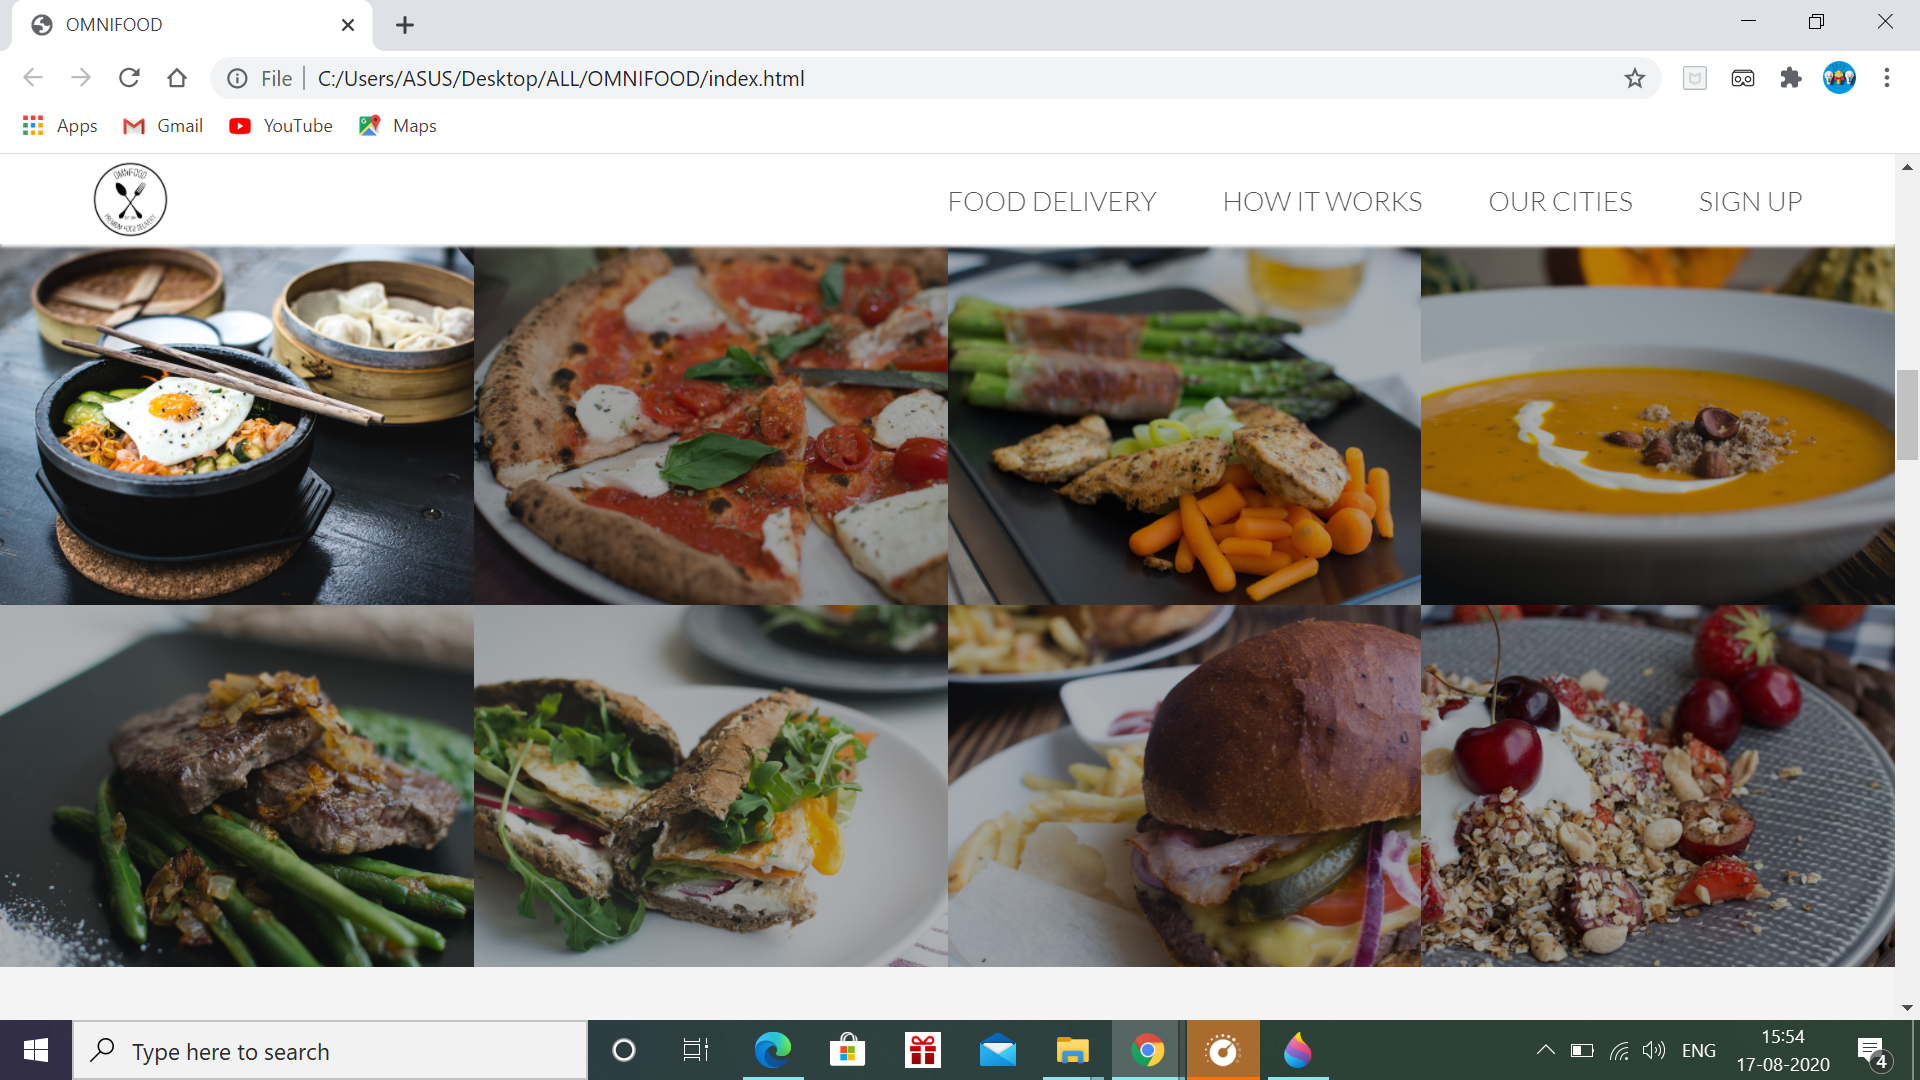The width and height of the screenshot is (1920, 1080).
Task: Open File Explorer from the taskbar
Action: (1071, 1050)
